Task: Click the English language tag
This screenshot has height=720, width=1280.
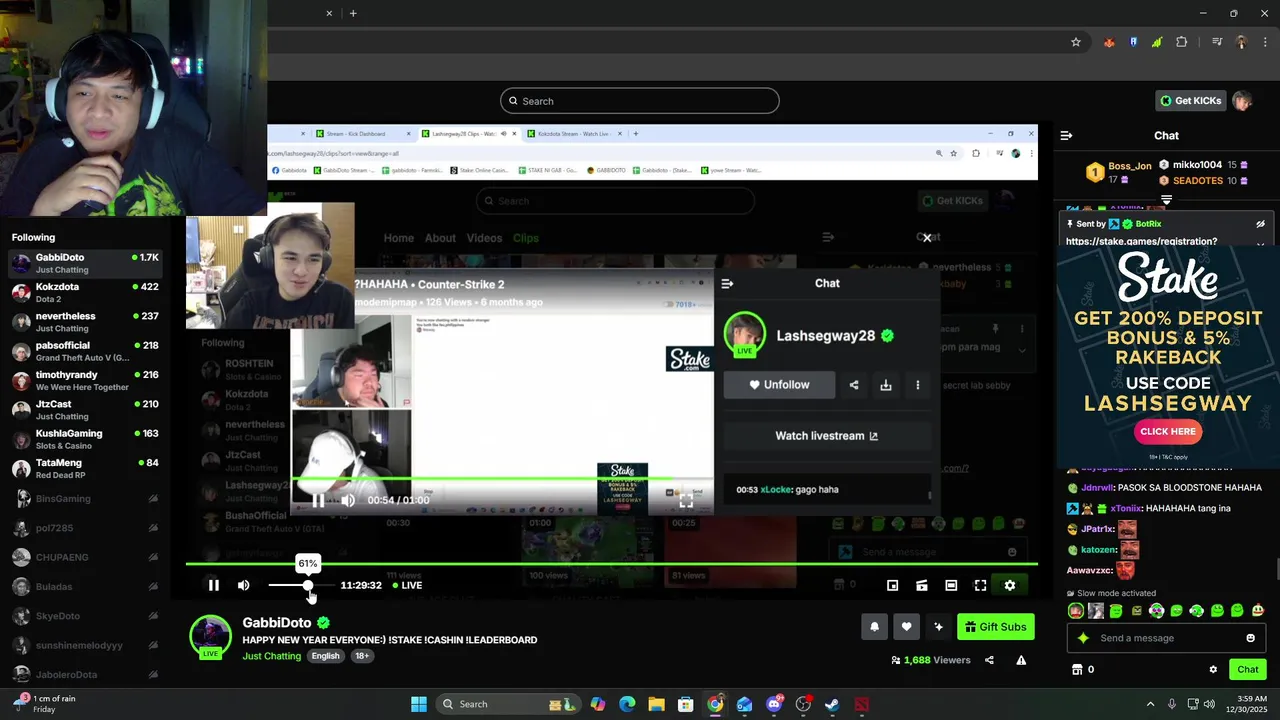Action: tap(325, 656)
